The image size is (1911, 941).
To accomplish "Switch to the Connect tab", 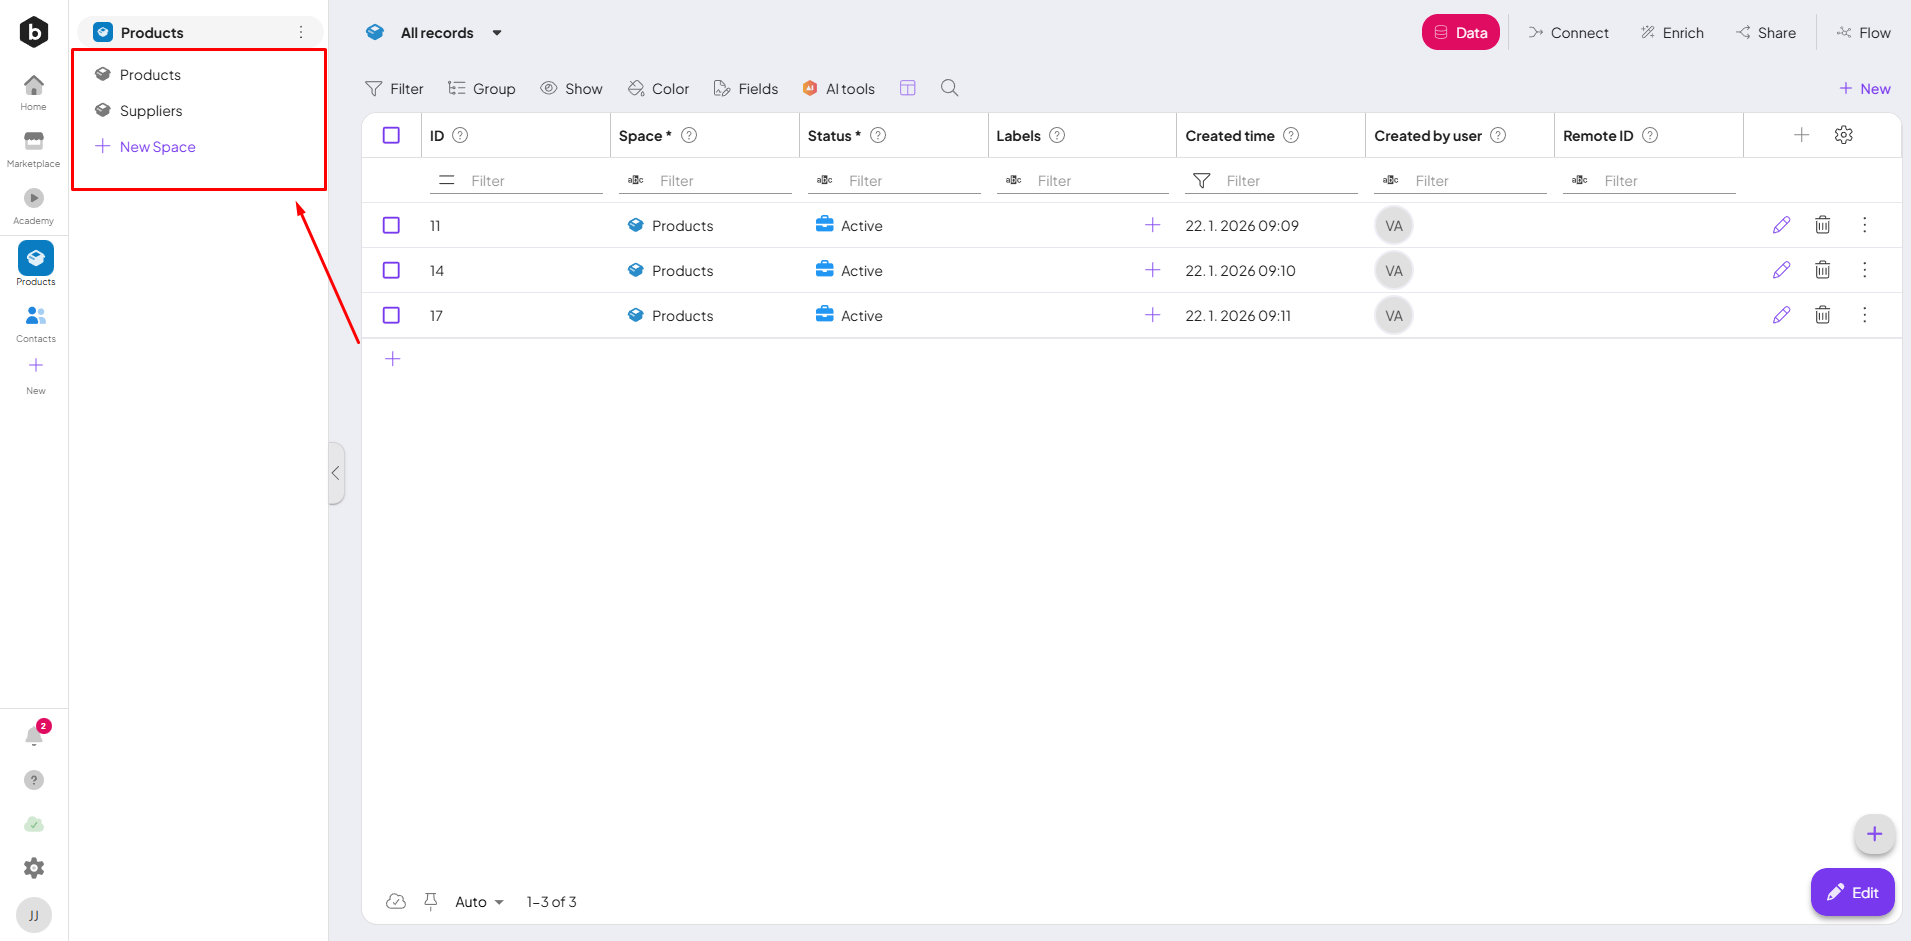I will coord(1568,33).
